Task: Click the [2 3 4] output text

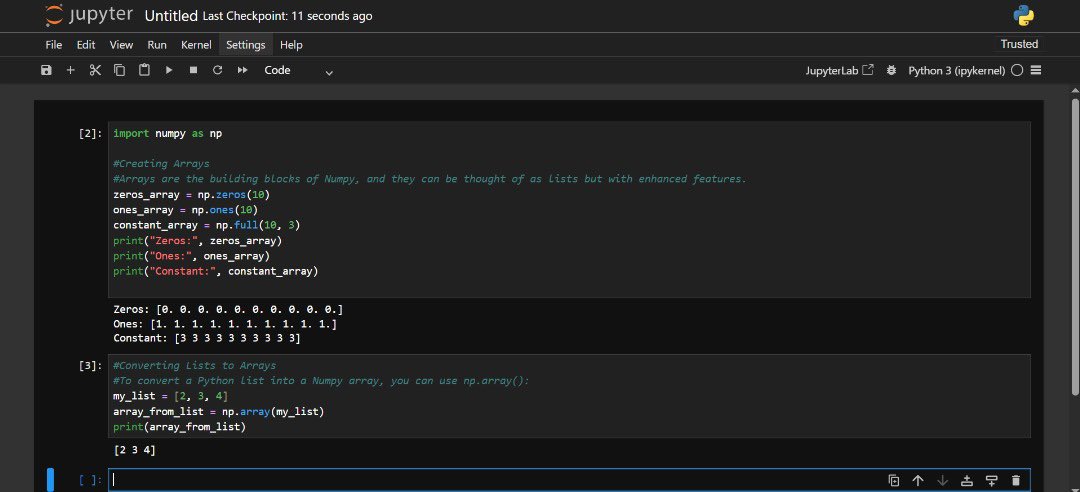Action: 134,450
